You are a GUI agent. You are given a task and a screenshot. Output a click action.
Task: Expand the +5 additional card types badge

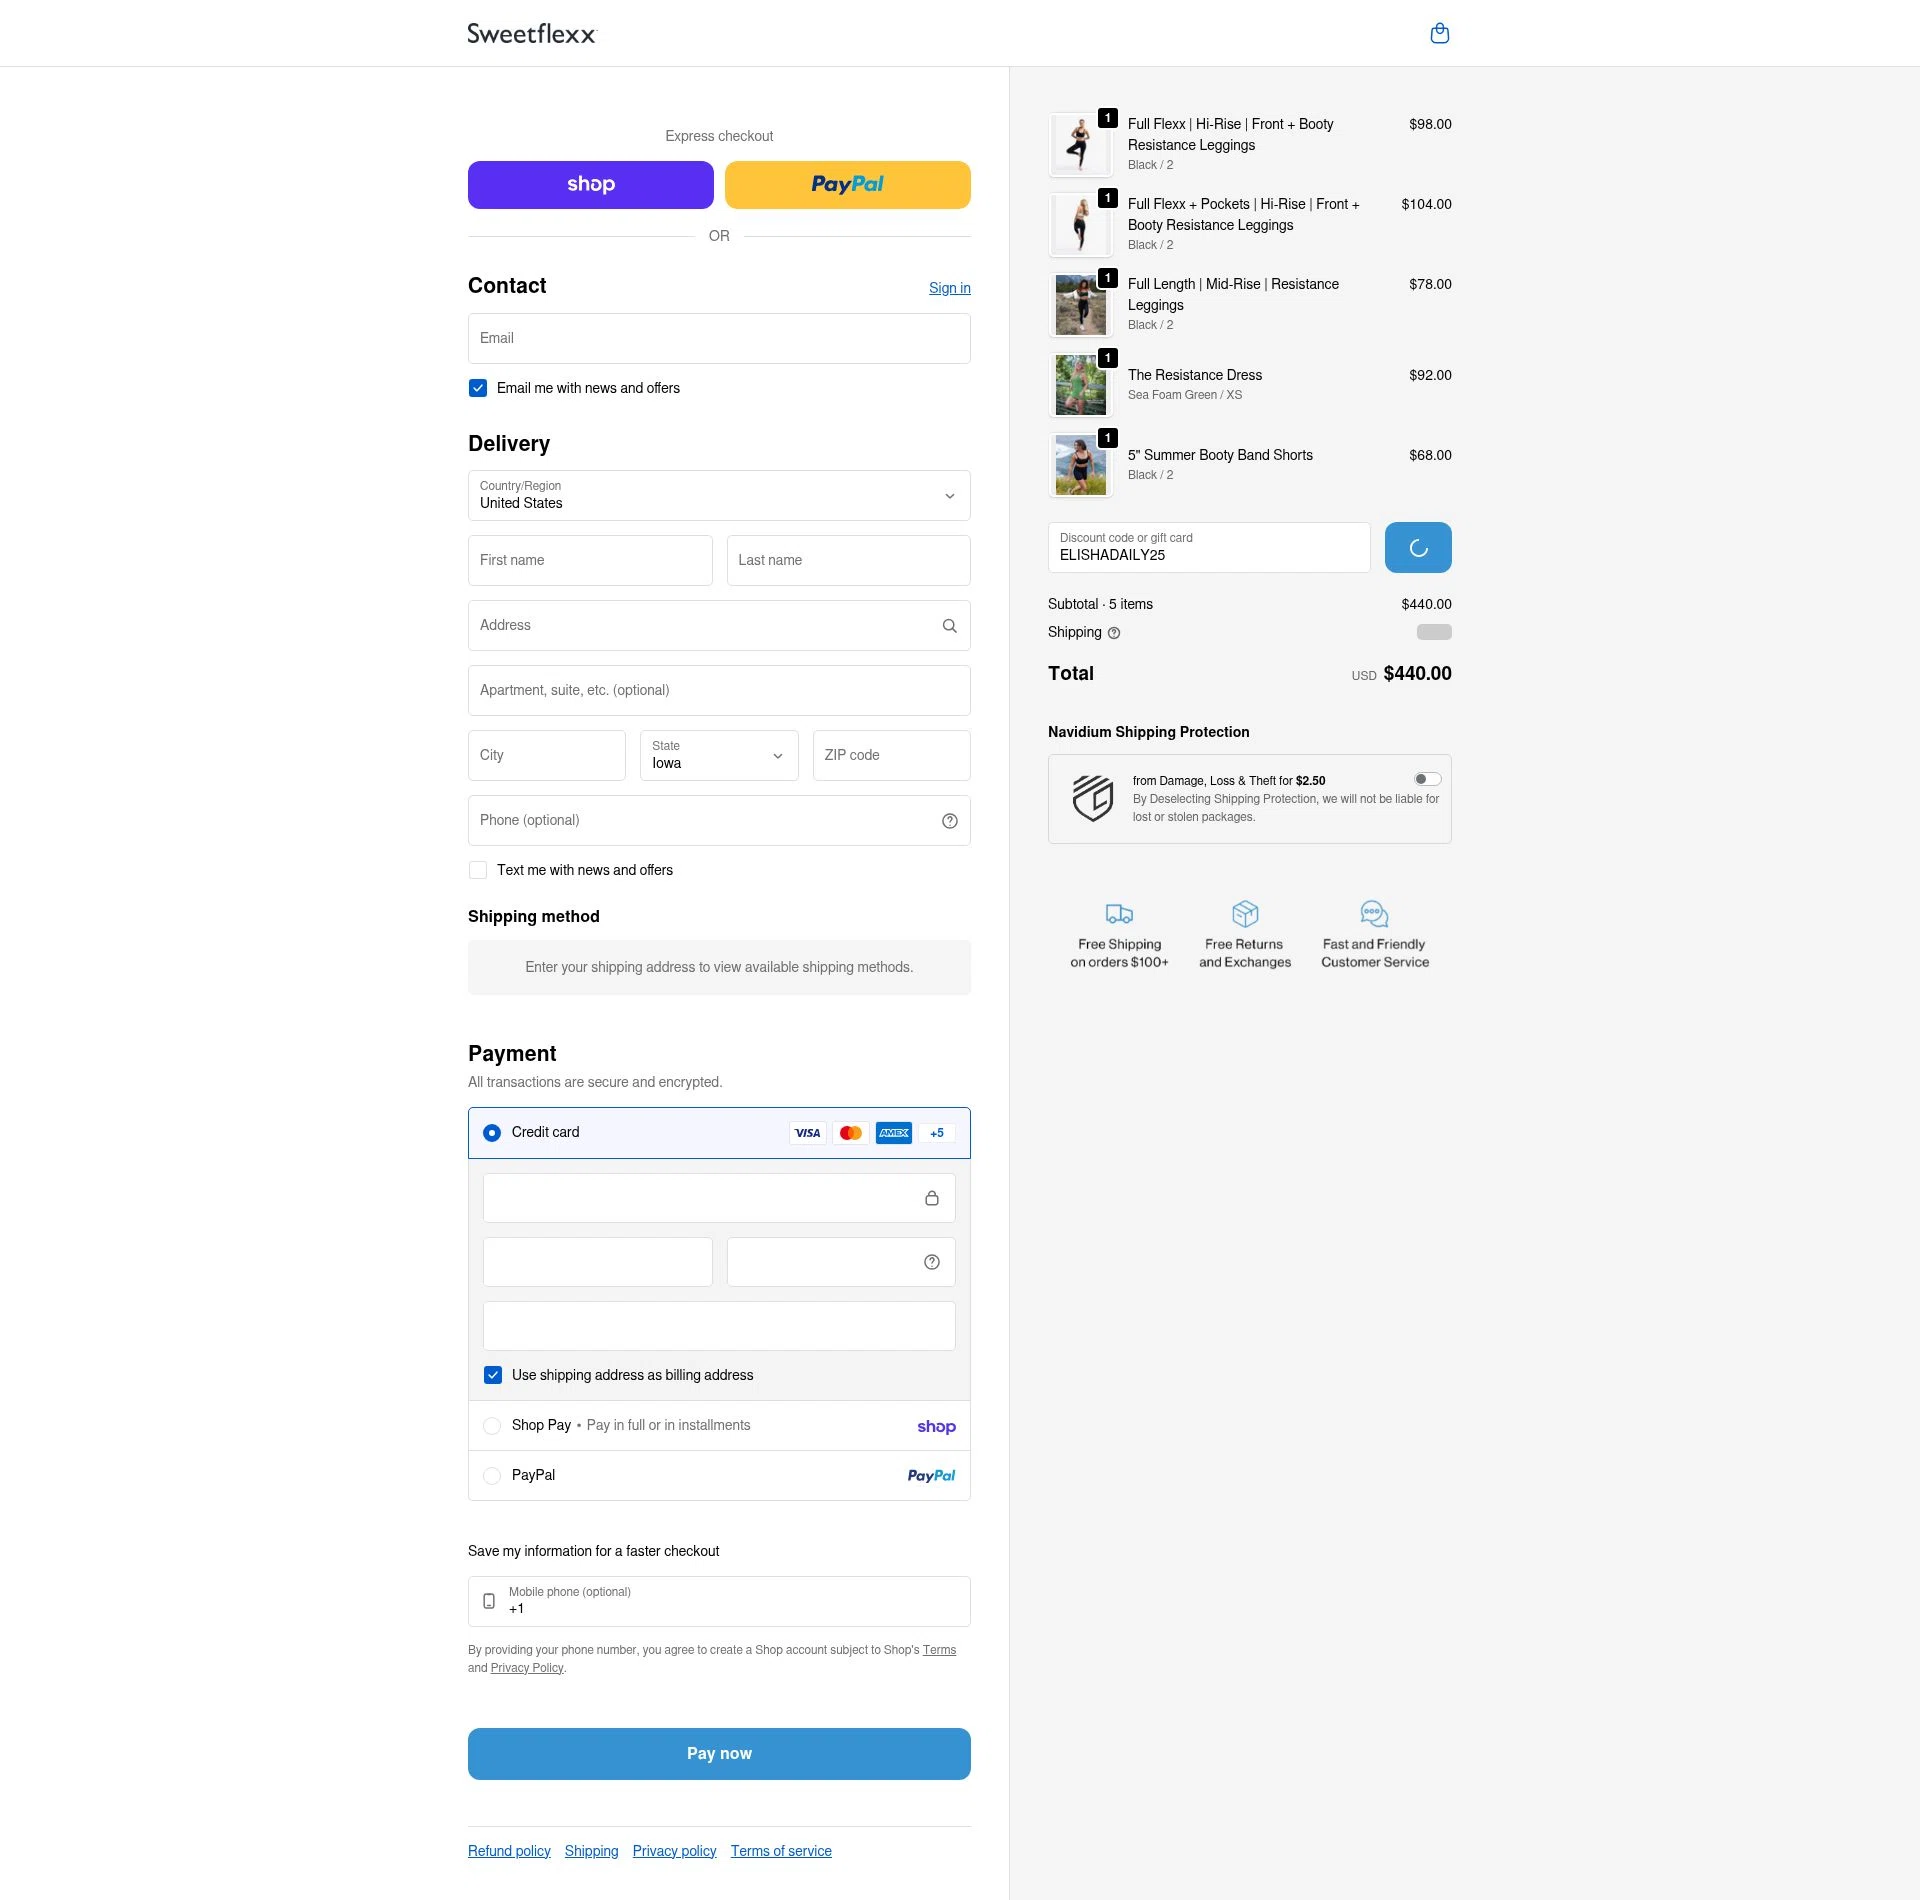pyautogui.click(x=937, y=1133)
